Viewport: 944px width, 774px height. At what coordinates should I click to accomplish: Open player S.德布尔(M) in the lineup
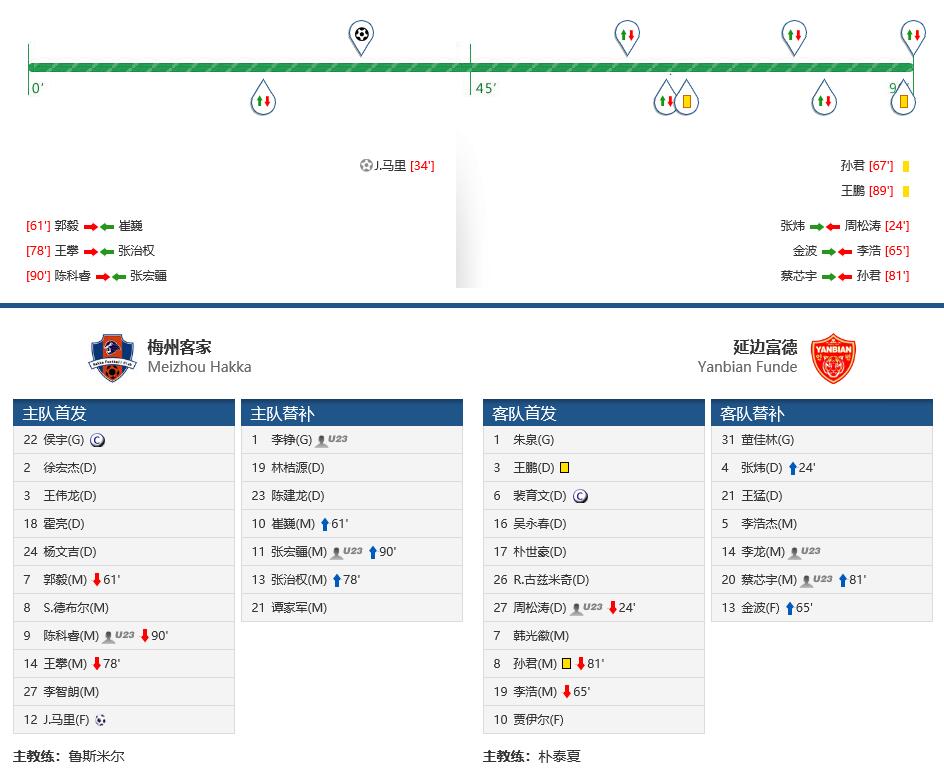pyautogui.click(x=76, y=608)
